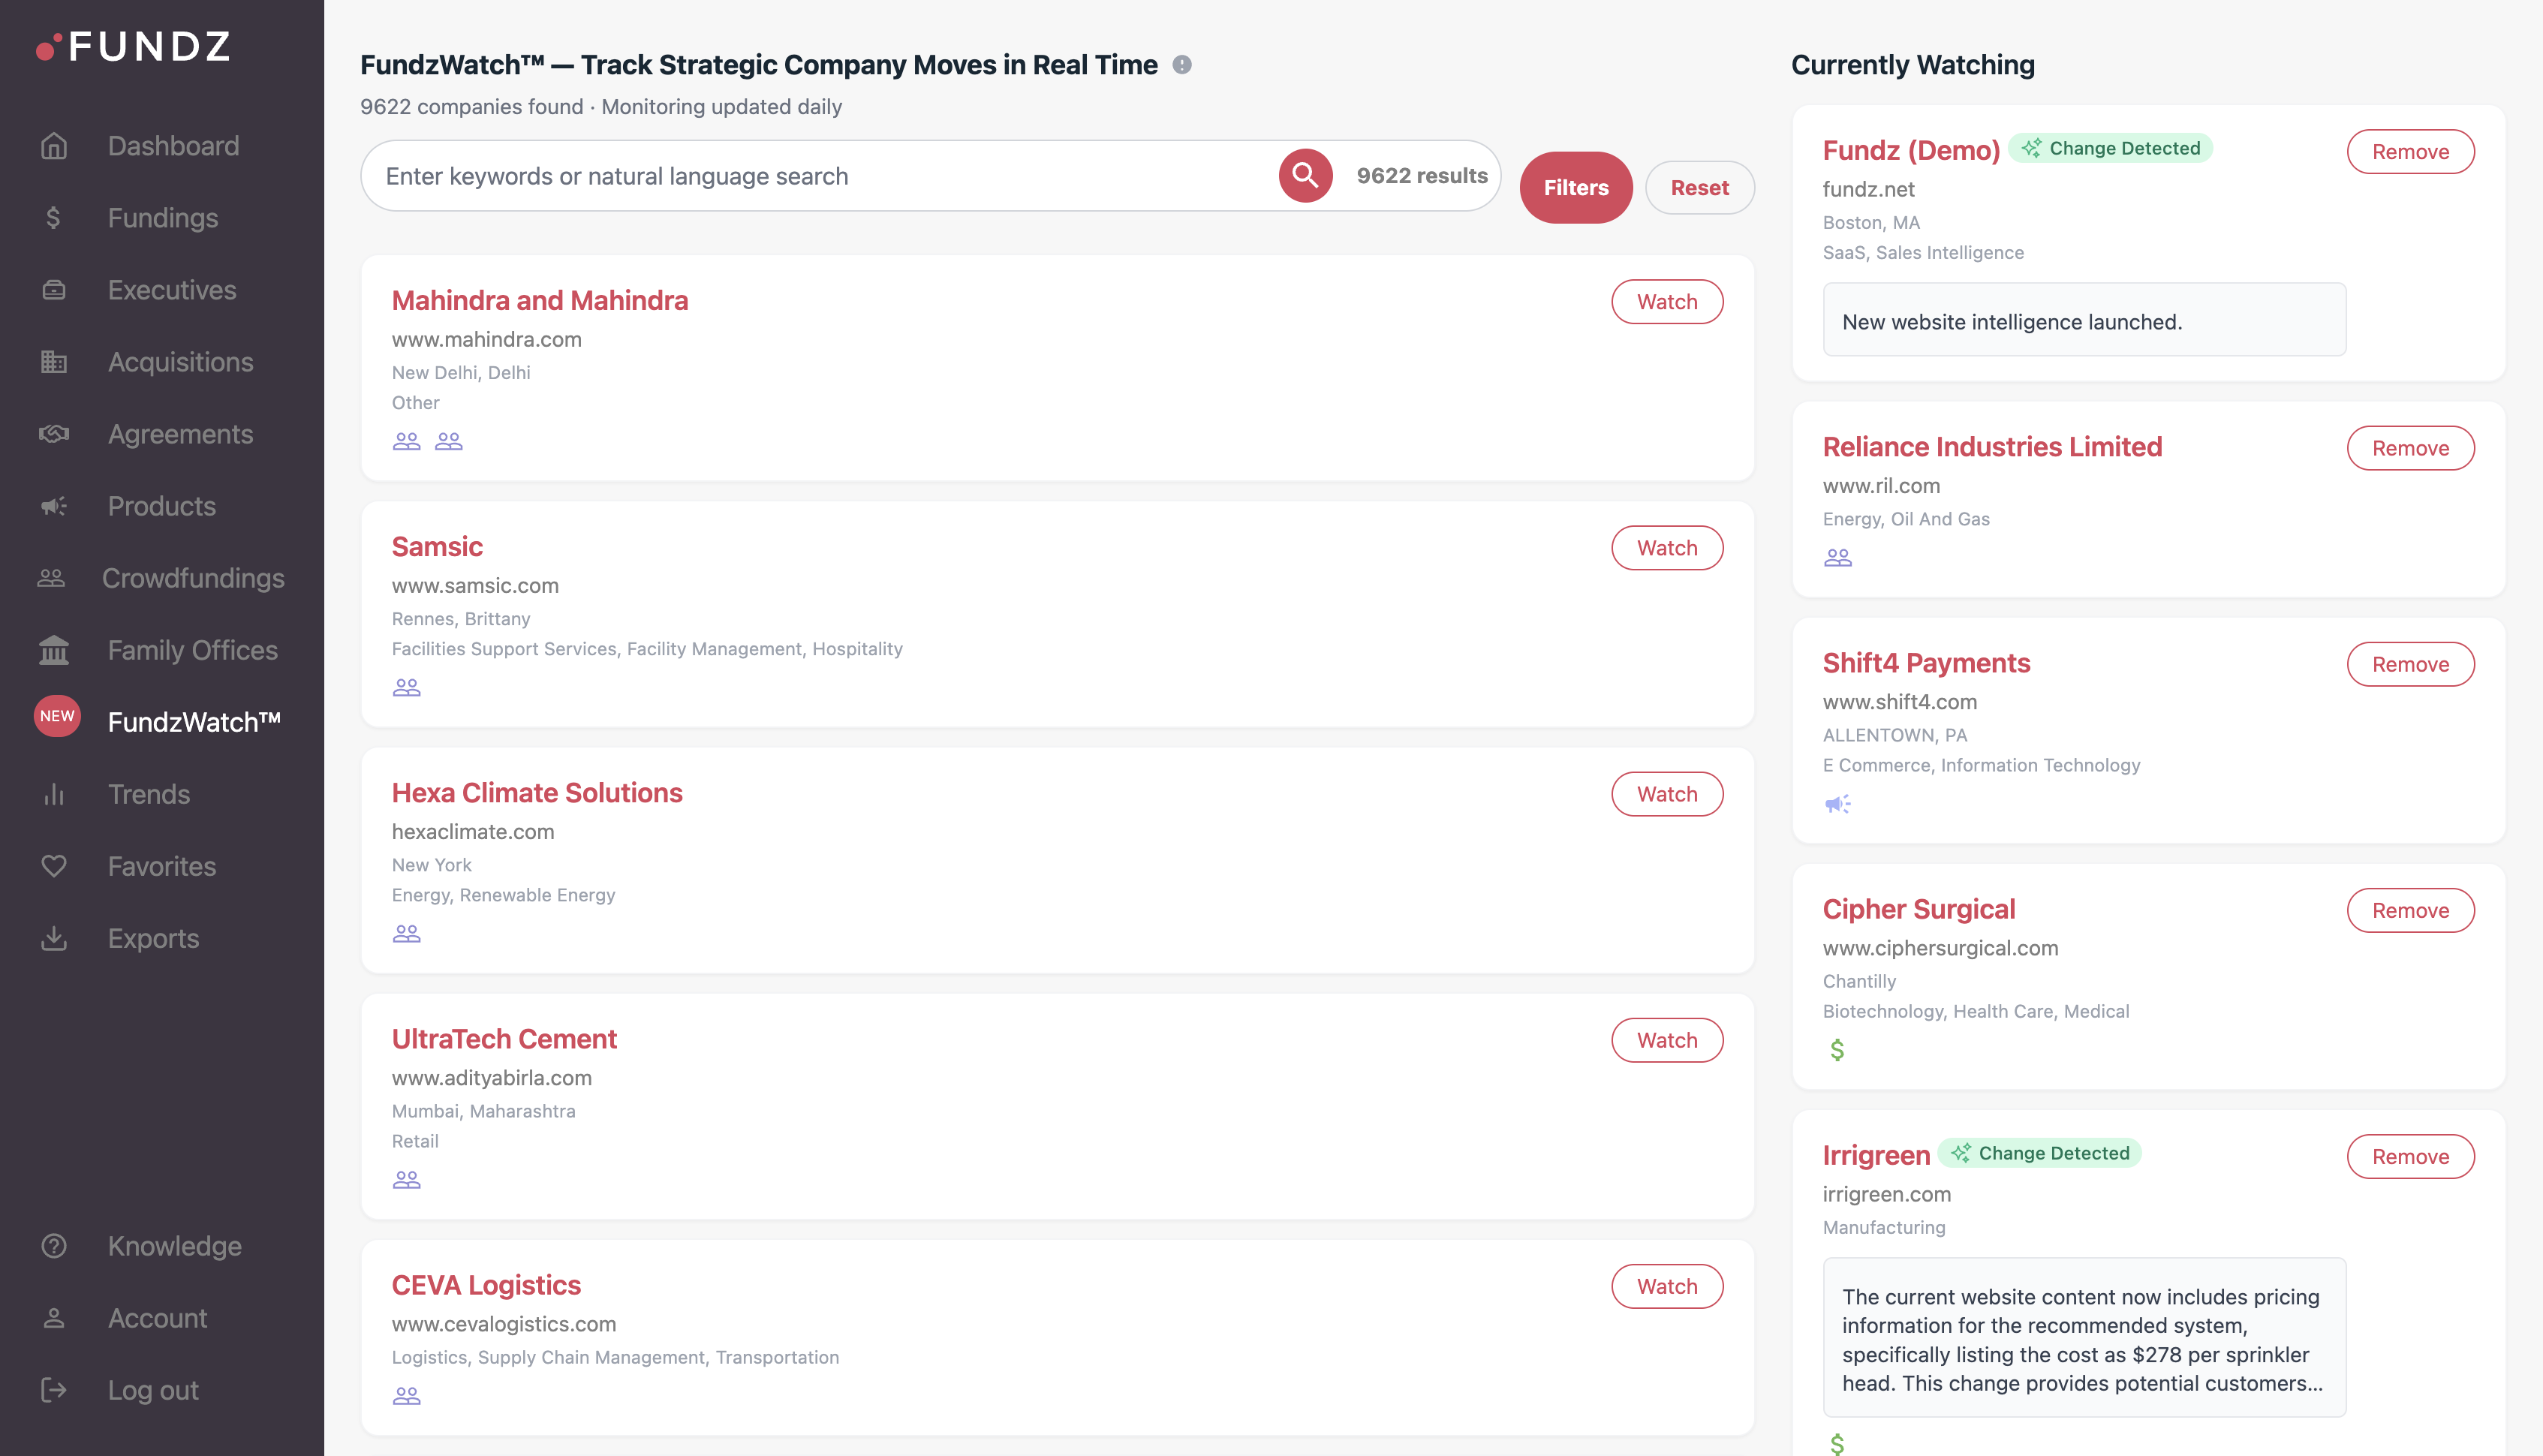Image resolution: width=2543 pixels, height=1456 pixels.
Task: Open Executives in sidebar
Action: (172, 290)
